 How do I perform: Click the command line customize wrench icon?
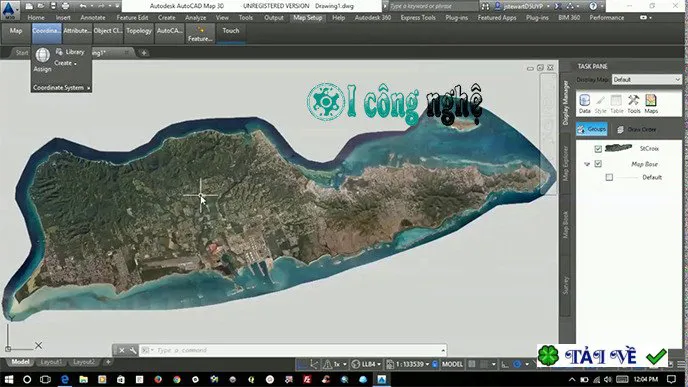133,350
